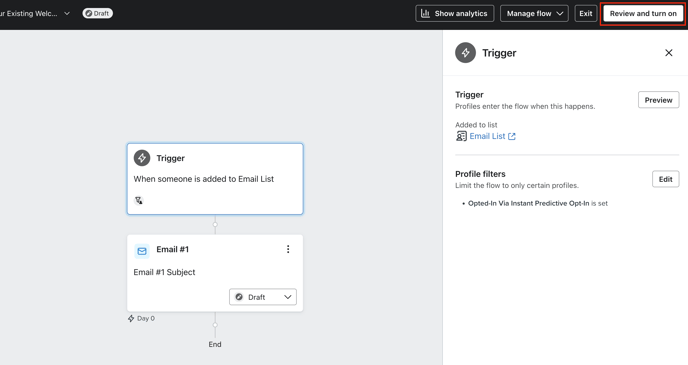Click Review and turn on button
Image resolution: width=688 pixels, height=365 pixels.
pos(643,13)
